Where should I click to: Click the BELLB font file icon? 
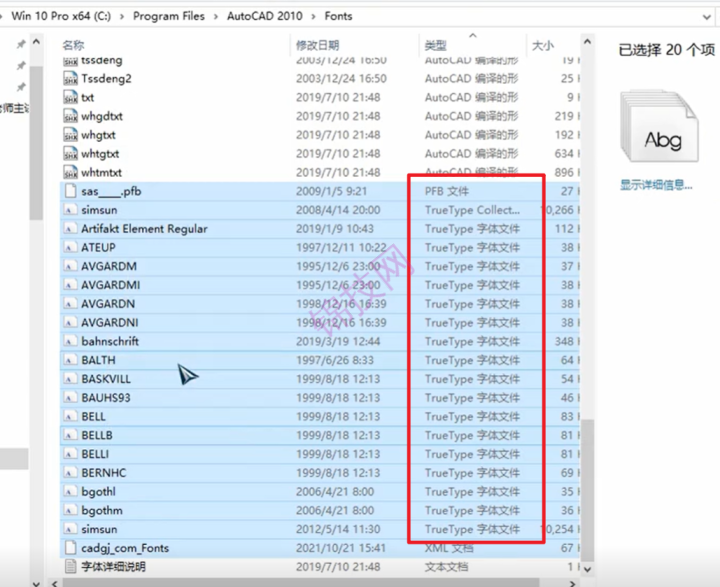(70, 435)
